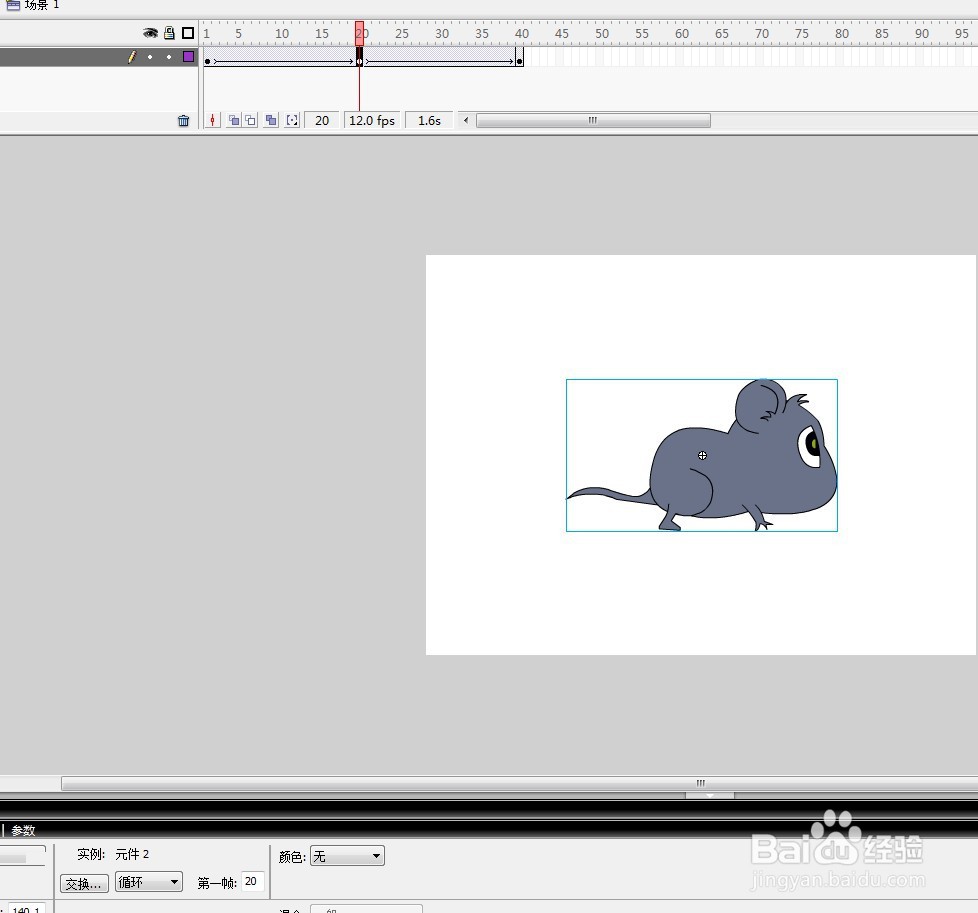The height and width of the screenshot is (913, 978).
Task: Click the 1.6s elapsed time display
Action: (x=429, y=120)
